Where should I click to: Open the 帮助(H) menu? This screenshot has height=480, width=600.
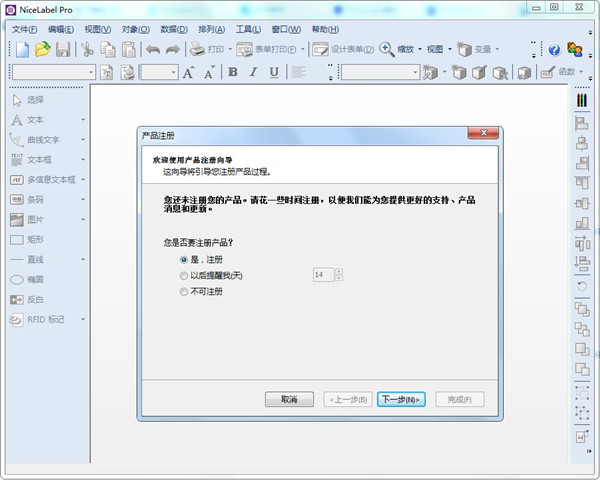(325, 29)
